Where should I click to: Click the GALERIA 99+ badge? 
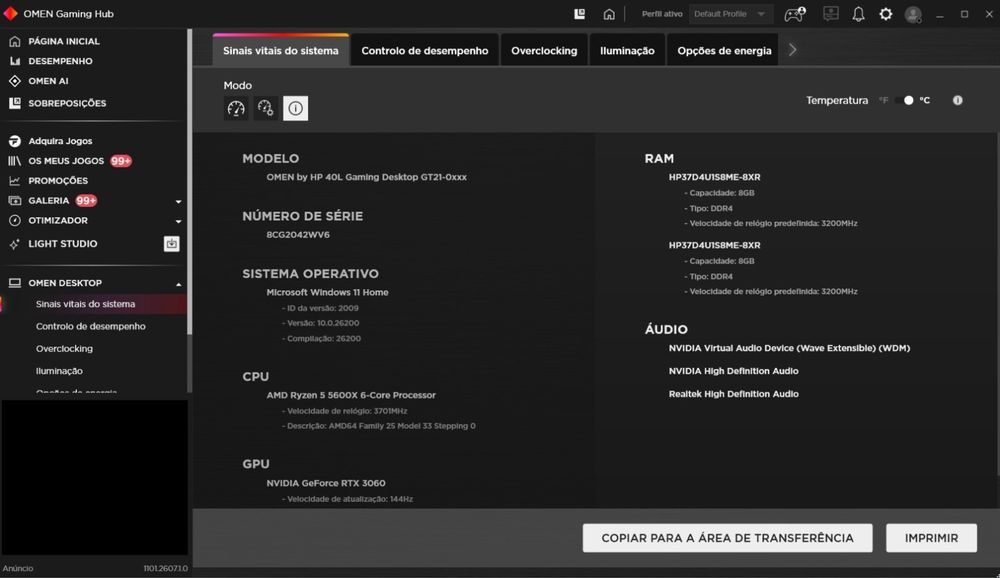(x=85, y=201)
